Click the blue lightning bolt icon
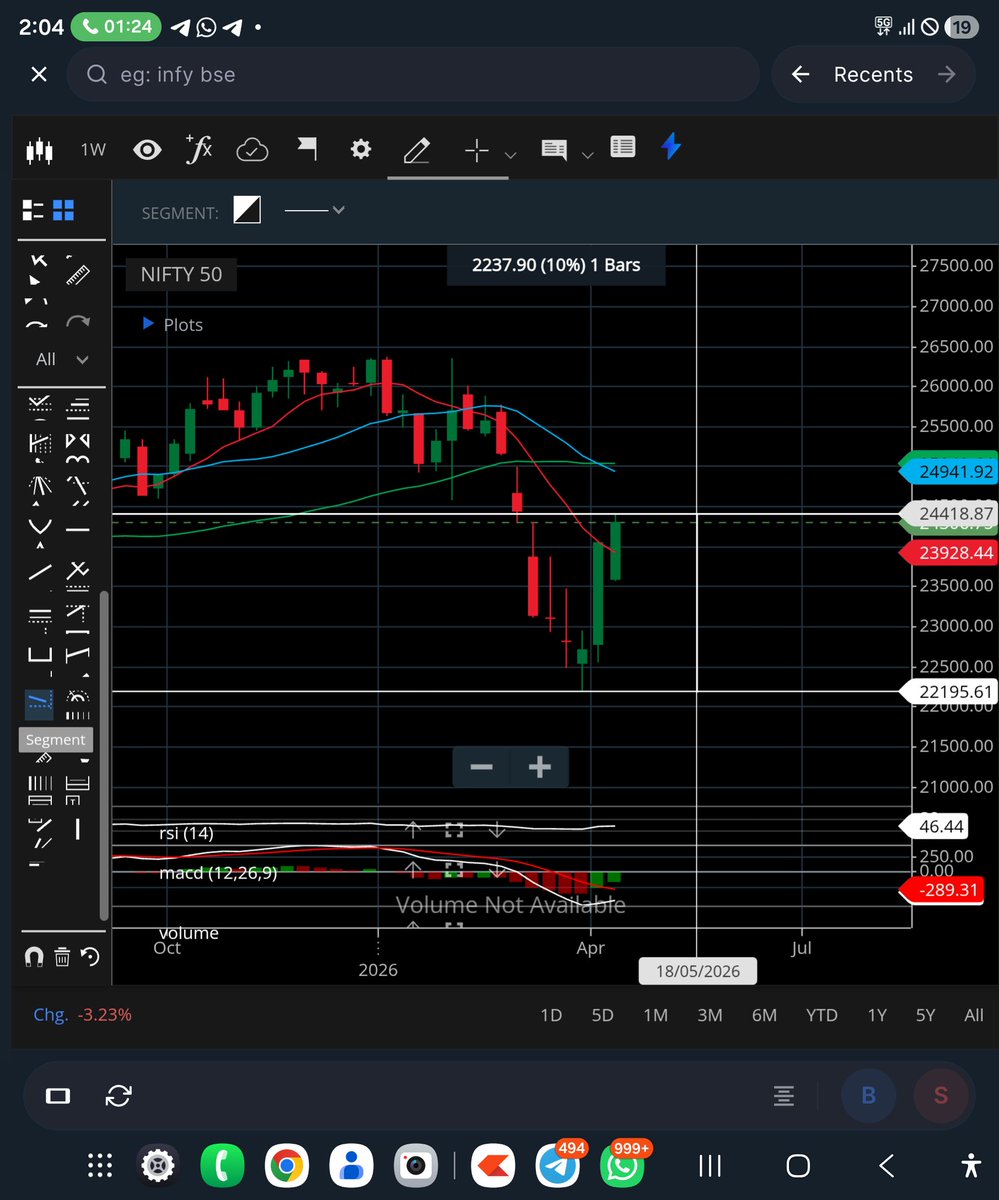 click(x=671, y=147)
